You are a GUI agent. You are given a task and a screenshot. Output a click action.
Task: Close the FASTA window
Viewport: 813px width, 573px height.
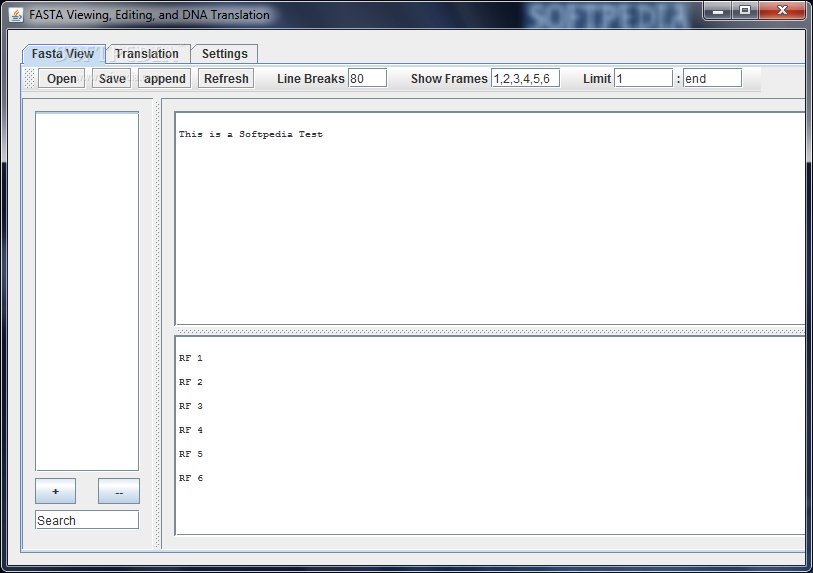[x=782, y=11]
